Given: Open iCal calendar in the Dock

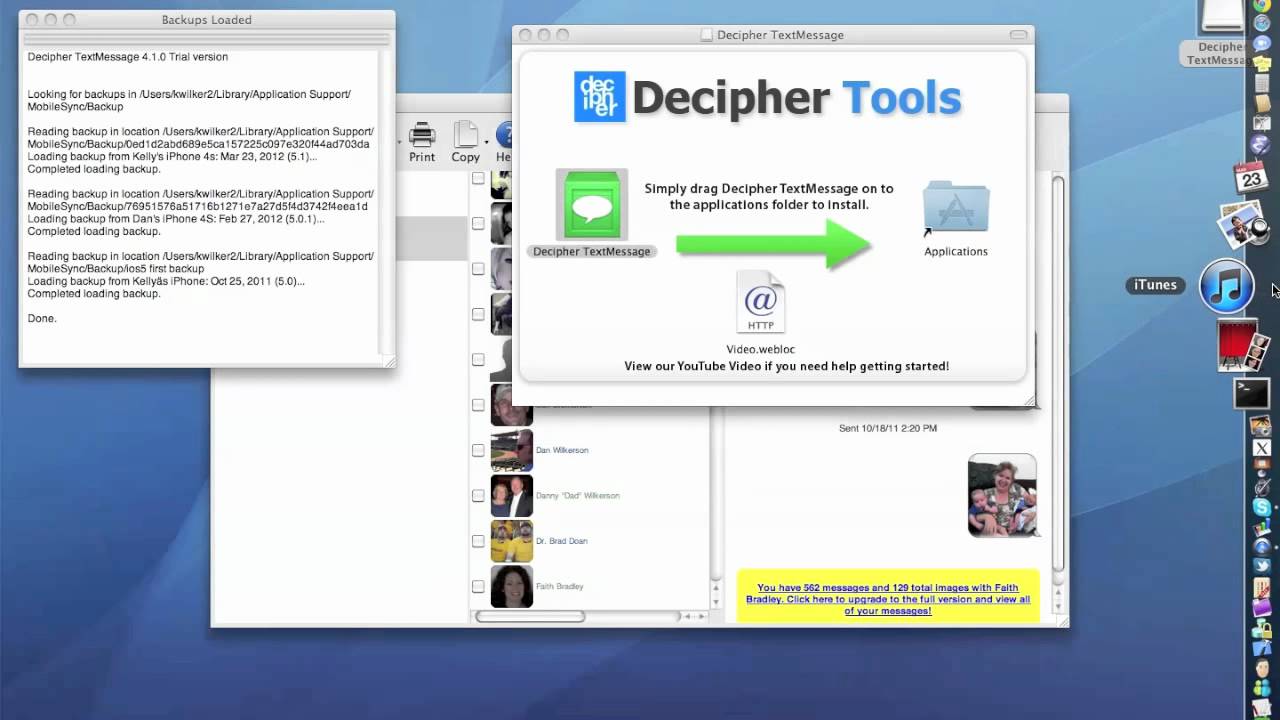Looking at the screenshot, I should pos(1251,177).
